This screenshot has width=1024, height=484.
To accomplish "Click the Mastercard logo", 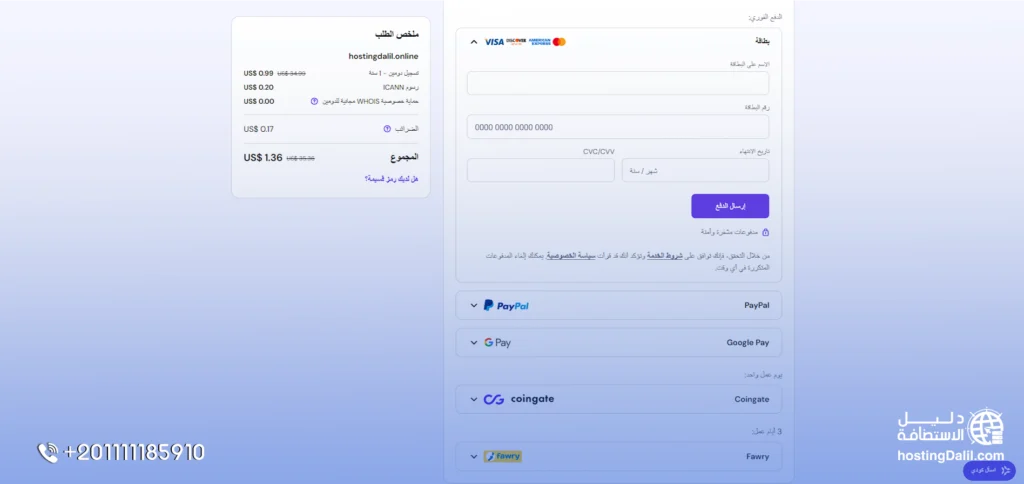I will pos(559,42).
